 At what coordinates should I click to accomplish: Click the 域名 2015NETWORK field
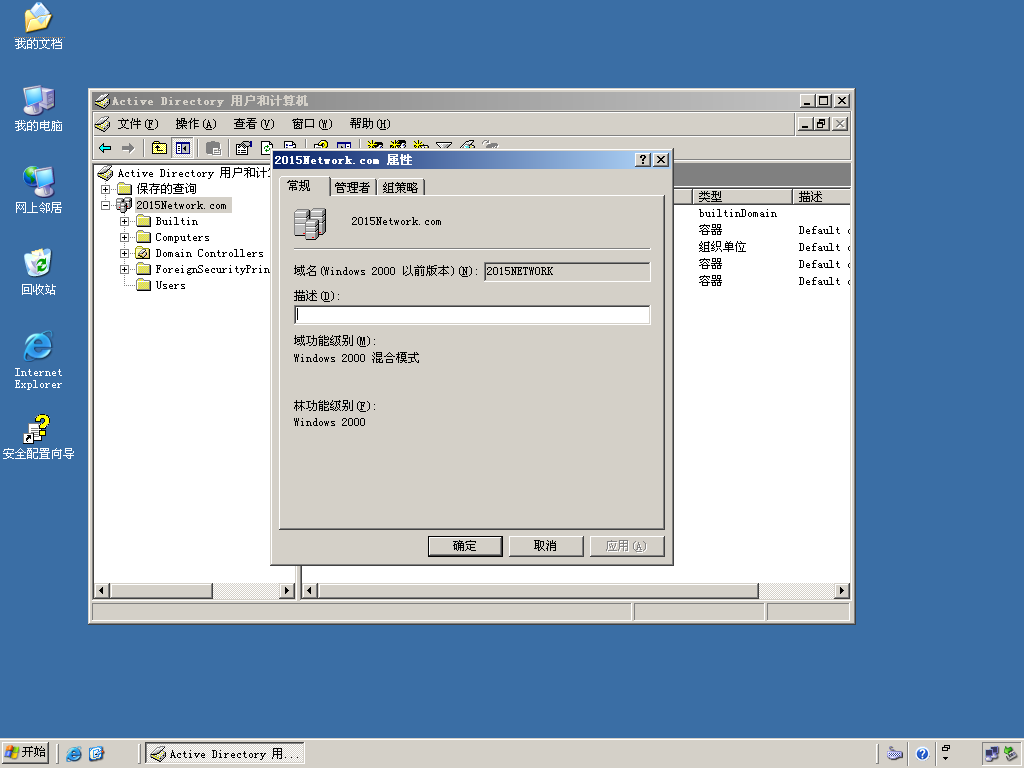[567, 272]
